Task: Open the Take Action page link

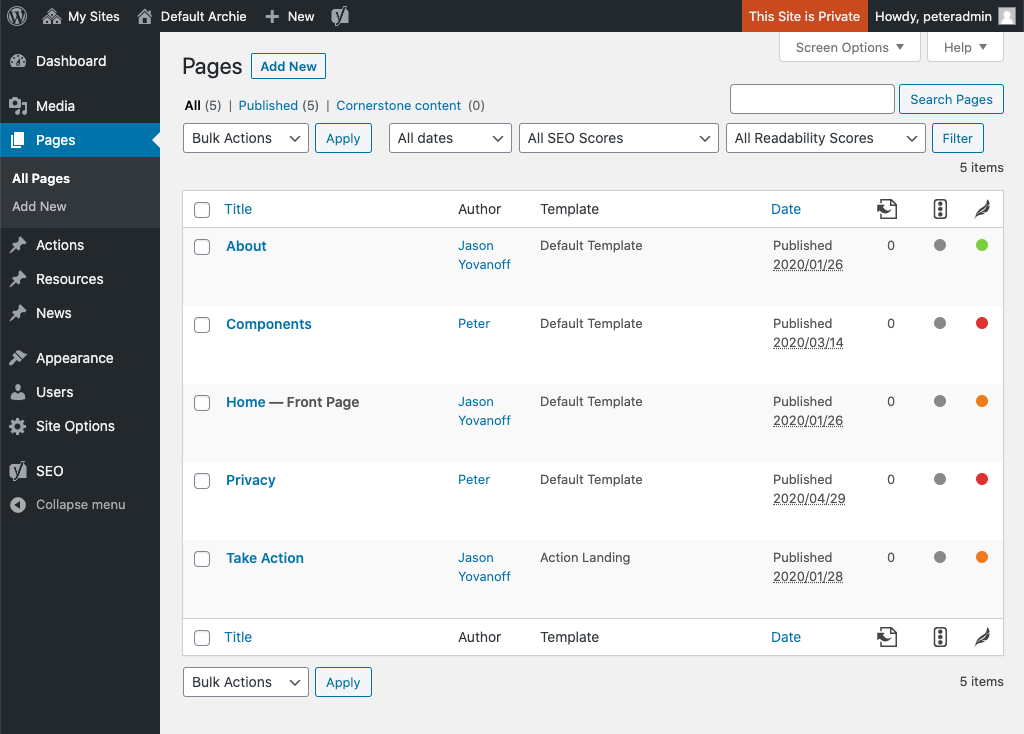Action: tap(265, 558)
